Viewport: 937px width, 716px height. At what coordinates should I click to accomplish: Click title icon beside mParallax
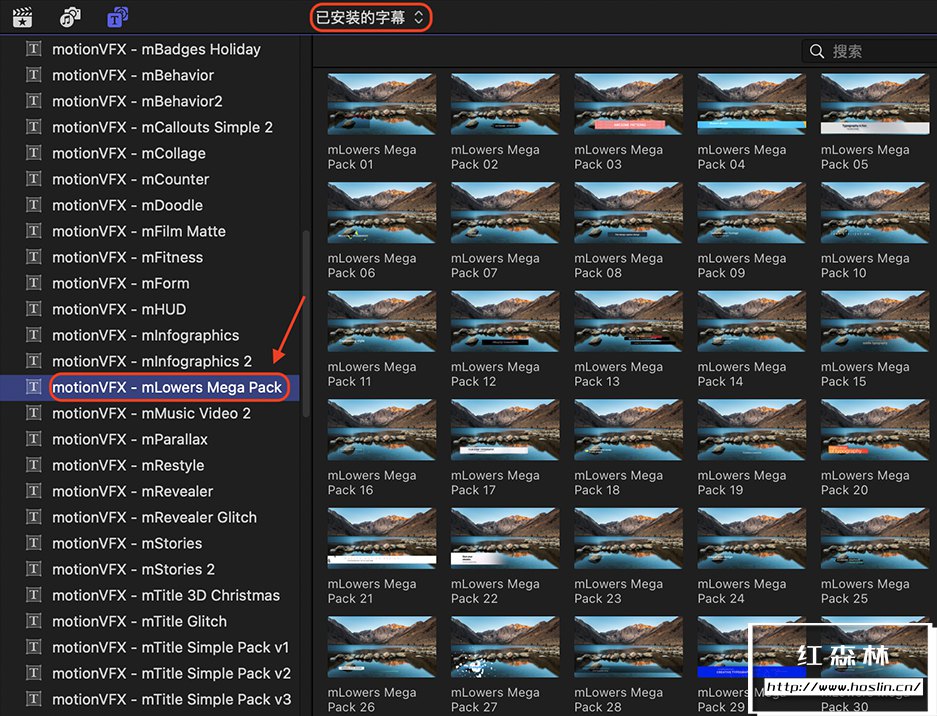(x=34, y=439)
